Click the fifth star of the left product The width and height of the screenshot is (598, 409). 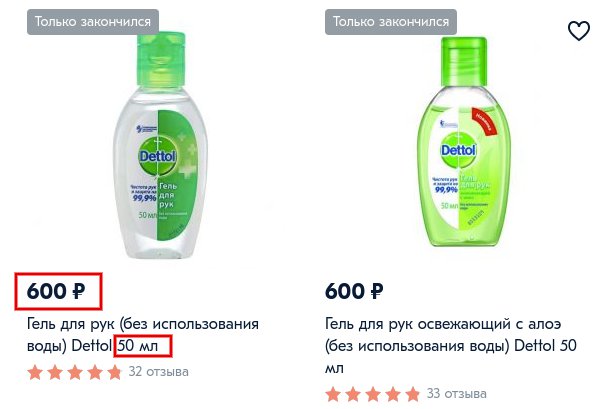[114, 372]
